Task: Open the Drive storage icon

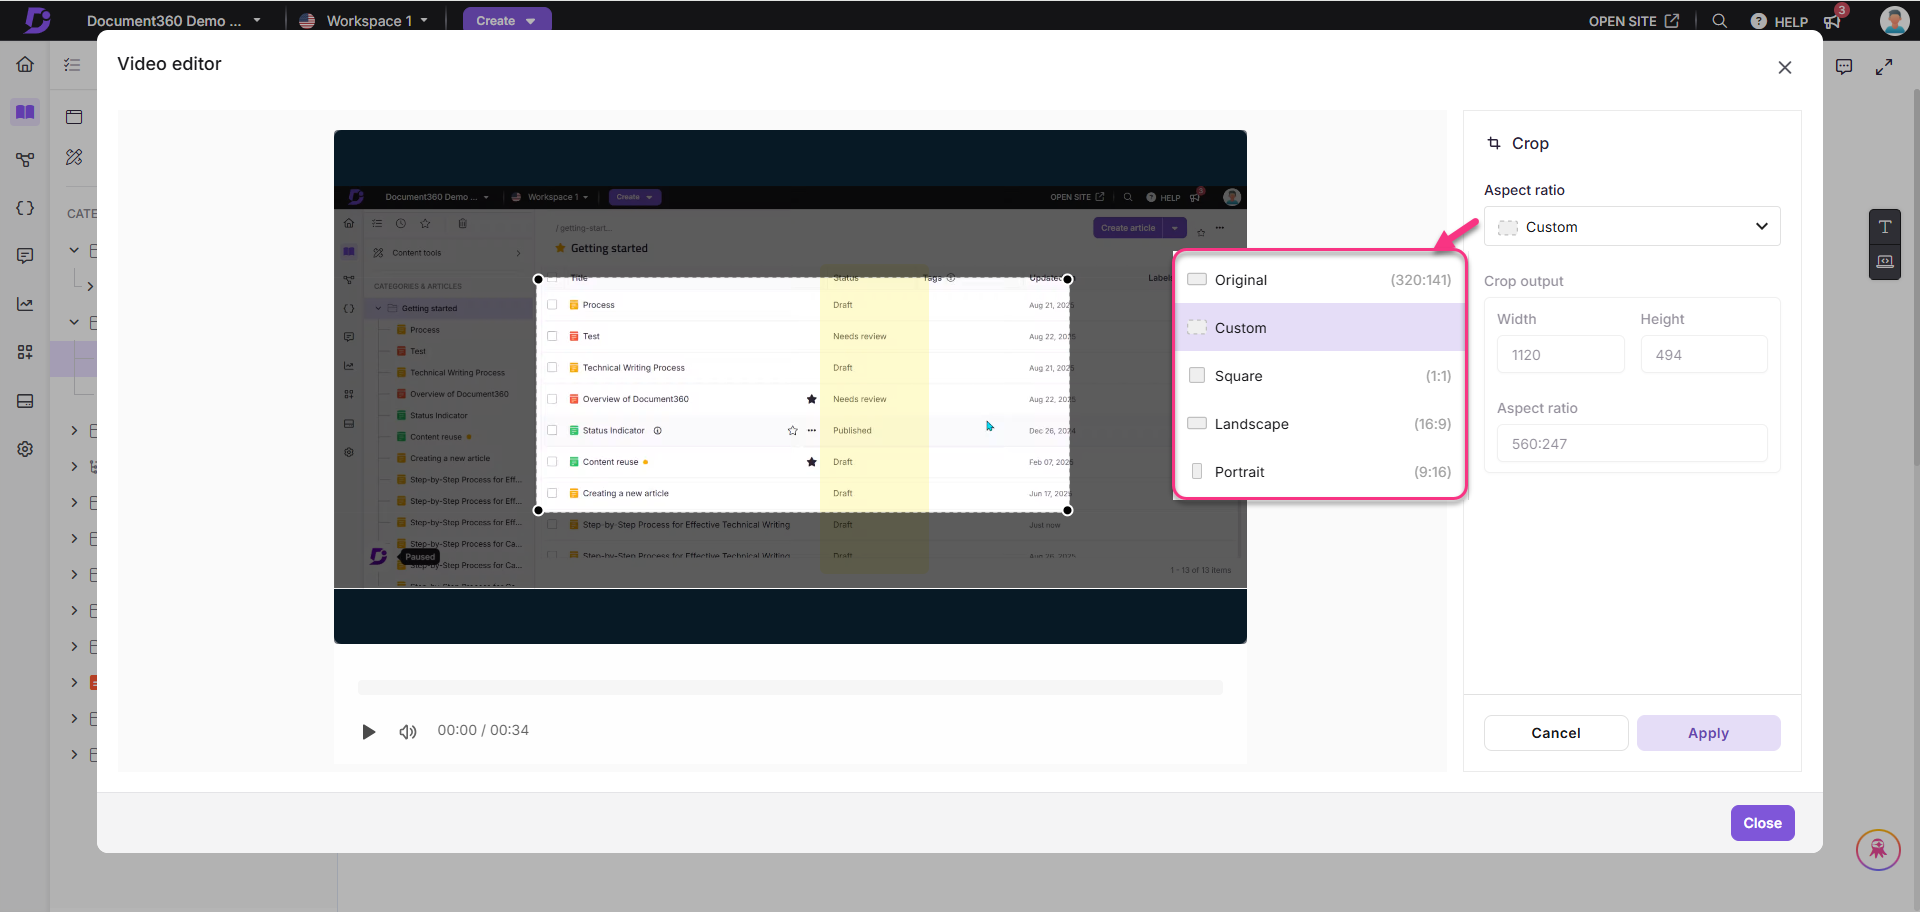Action: pos(25,401)
